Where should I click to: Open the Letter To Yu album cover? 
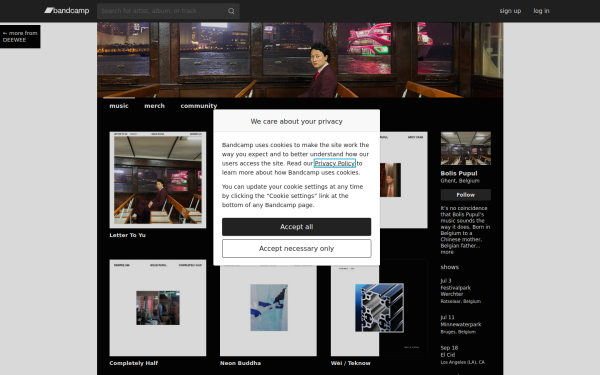(158, 180)
